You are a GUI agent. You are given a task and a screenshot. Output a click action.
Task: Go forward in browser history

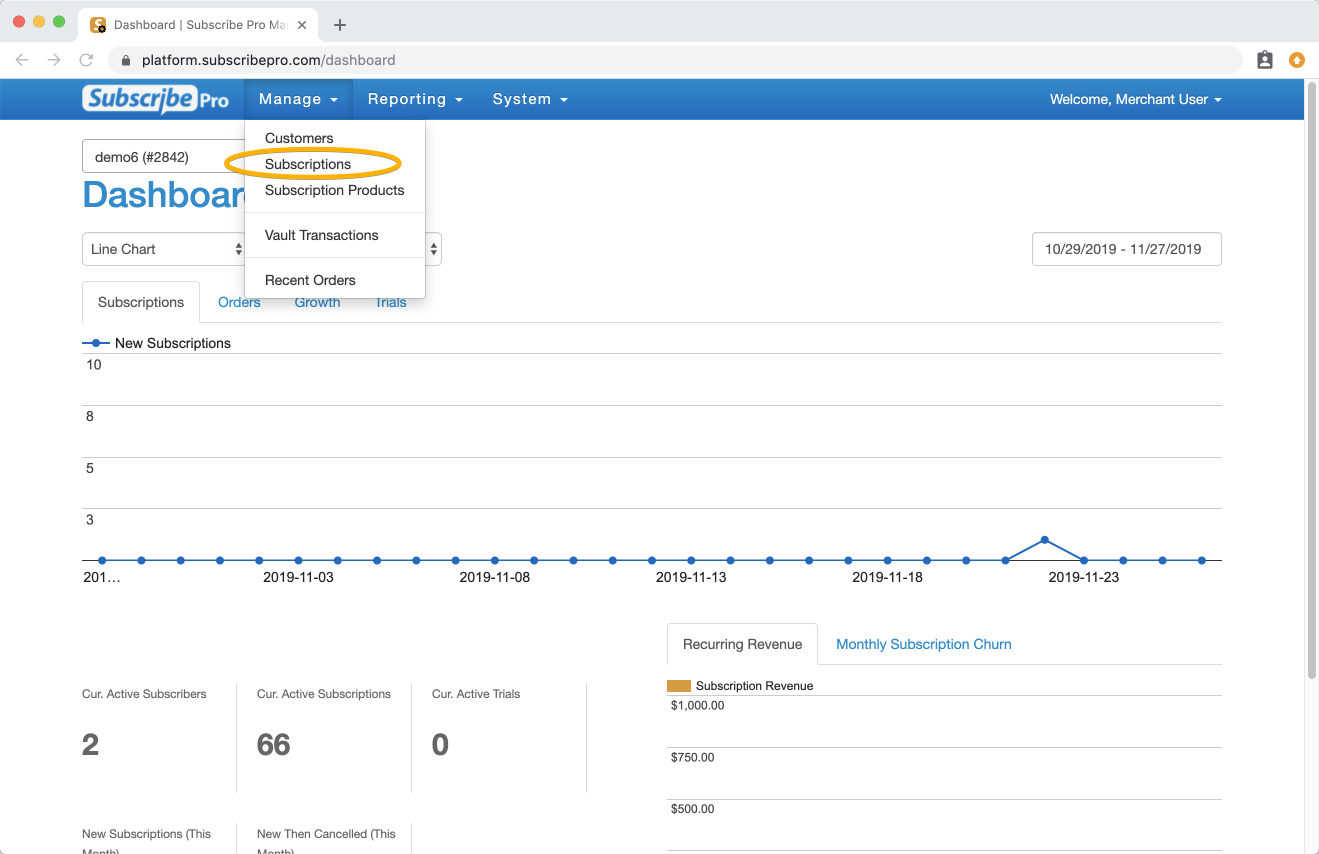[x=54, y=60]
